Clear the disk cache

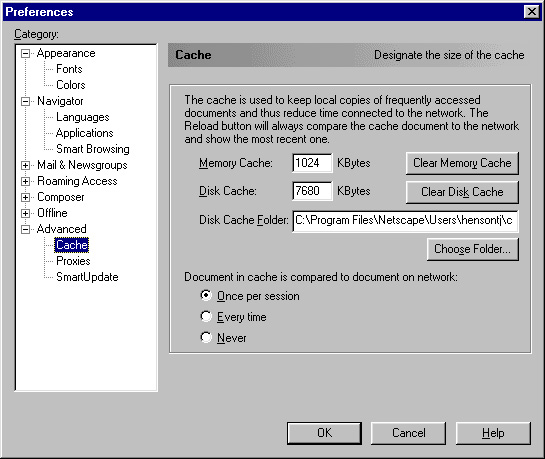[x=462, y=192]
